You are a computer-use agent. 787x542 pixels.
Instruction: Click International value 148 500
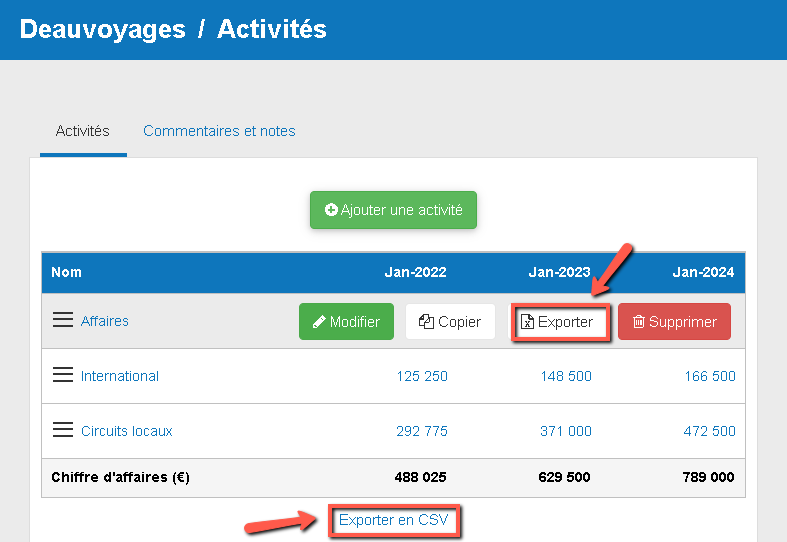(x=566, y=376)
